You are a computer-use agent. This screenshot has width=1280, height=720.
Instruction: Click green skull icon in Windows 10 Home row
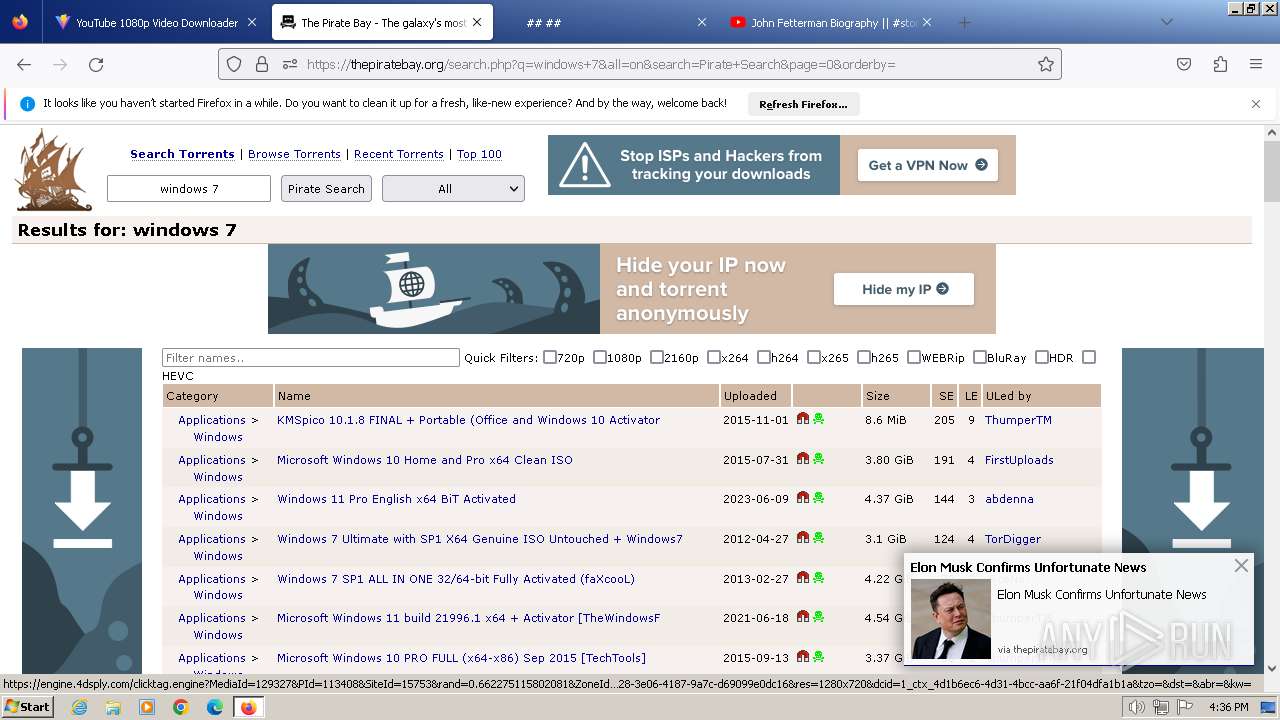coord(818,459)
